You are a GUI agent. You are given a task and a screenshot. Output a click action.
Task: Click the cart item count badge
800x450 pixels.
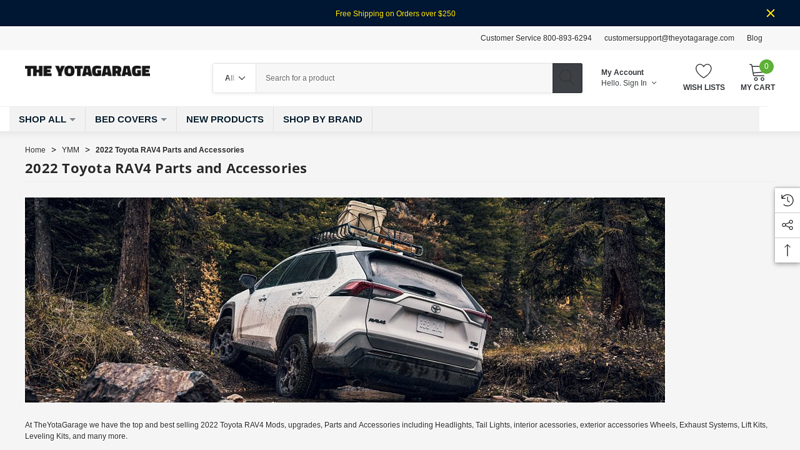click(x=766, y=66)
